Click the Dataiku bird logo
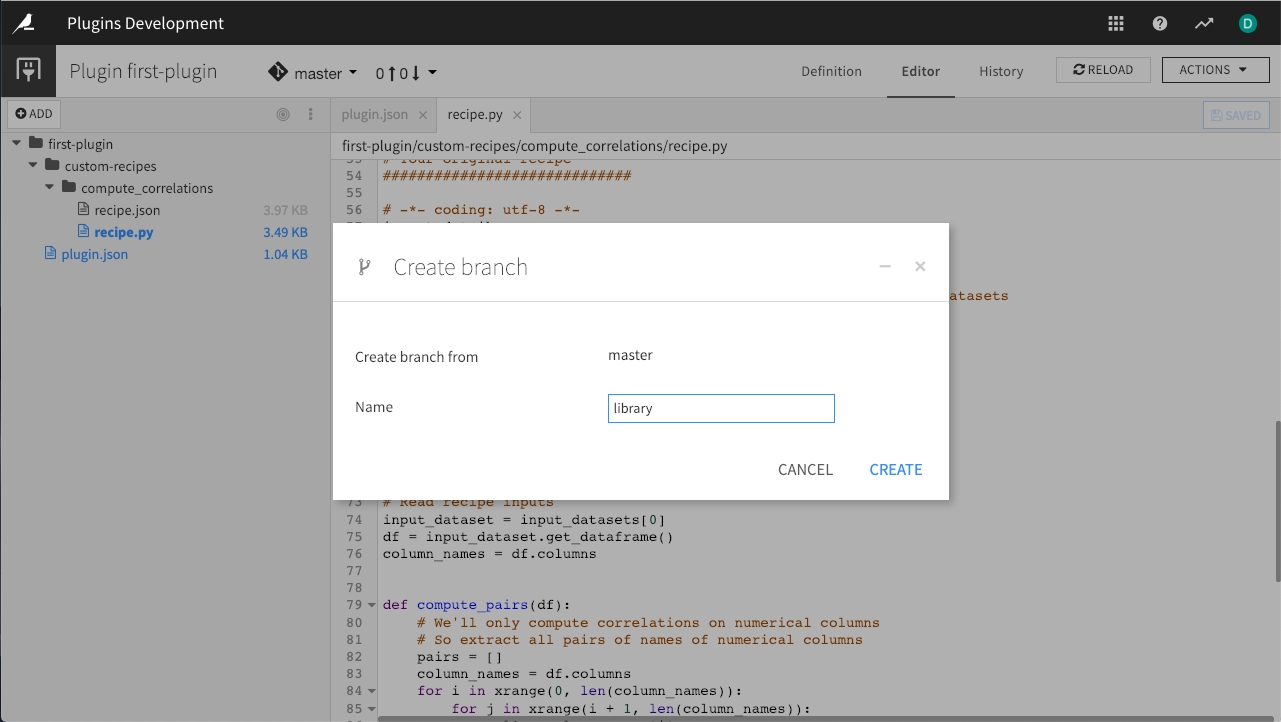The width and height of the screenshot is (1281, 722). [22, 23]
